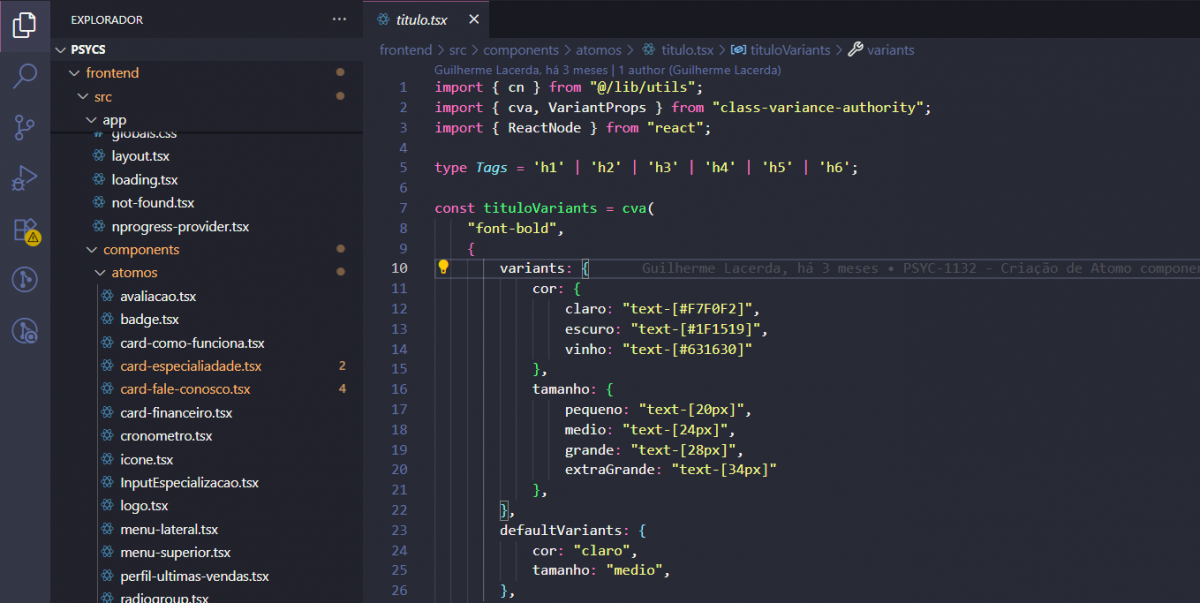
Task: Open the Source Control view icon
Action: point(25,127)
